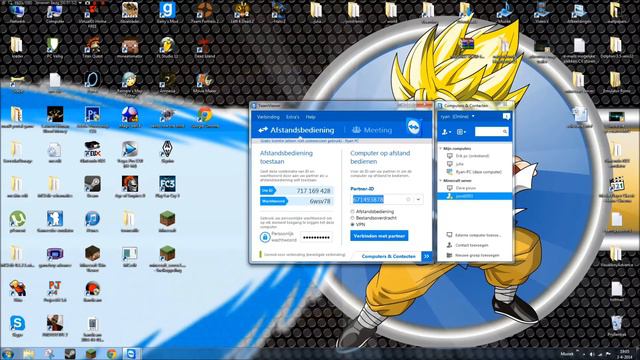640x360 pixels.
Task: Open Steam from the taskbar
Action: [x=70, y=353]
